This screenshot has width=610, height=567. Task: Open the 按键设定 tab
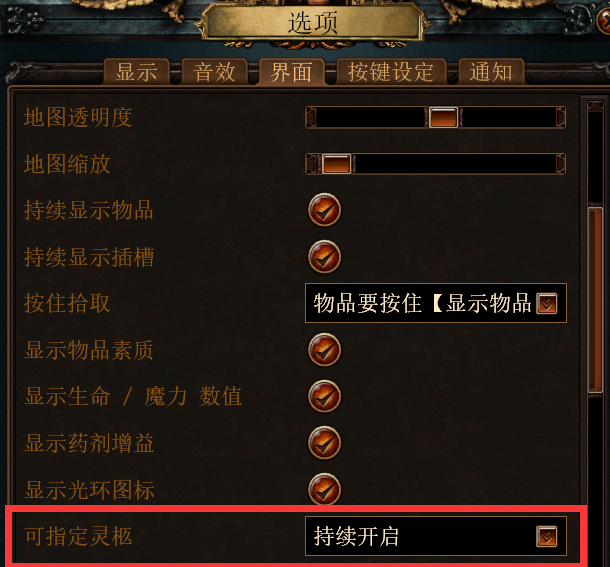pyautogui.click(x=391, y=72)
